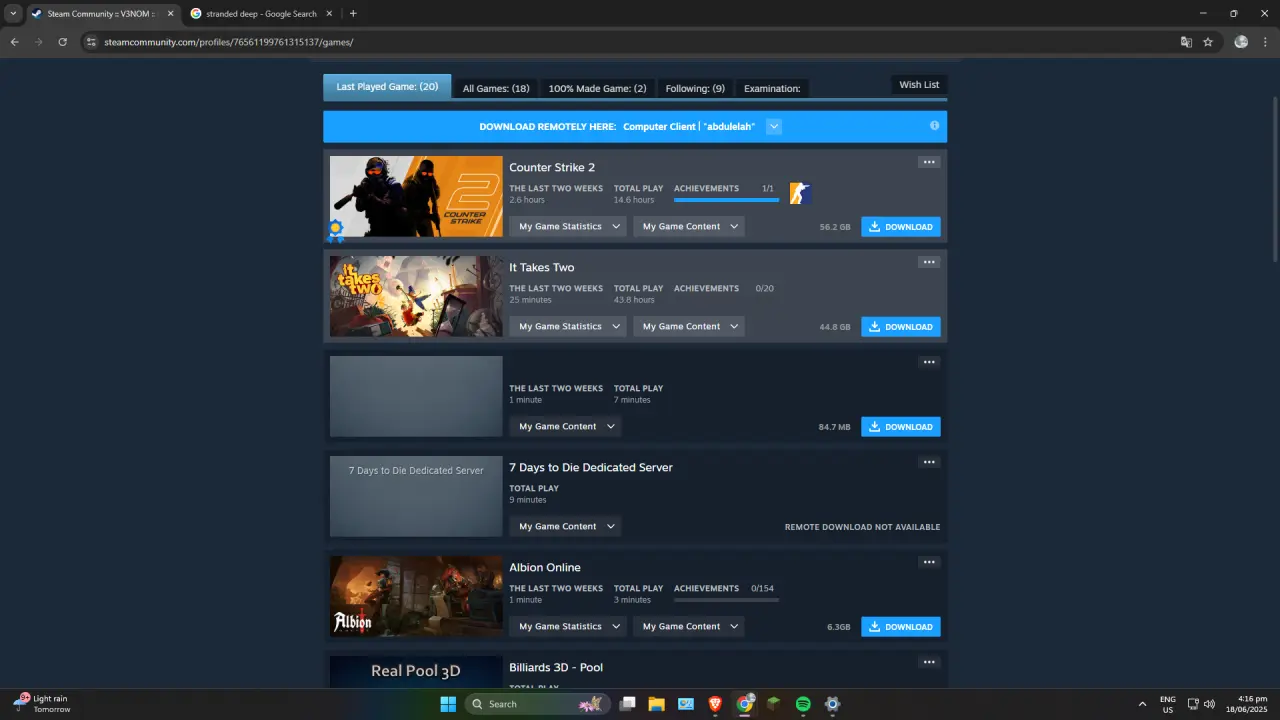The height and width of the screenshot is (720, 1280).
Task: Expand My Game Statistics for Albion Online
Action: pos(568,627)
